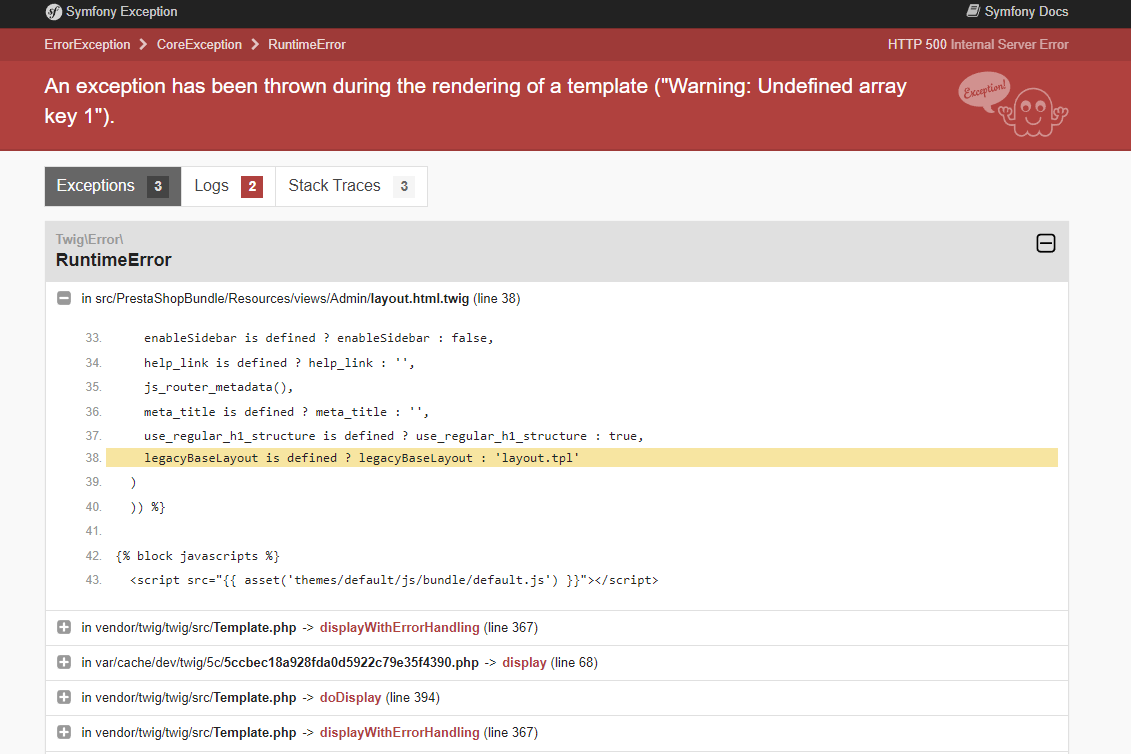Collapse the RuntimeError exception panel
The width and height of the screenshot is (1131, 754).
1045,243
